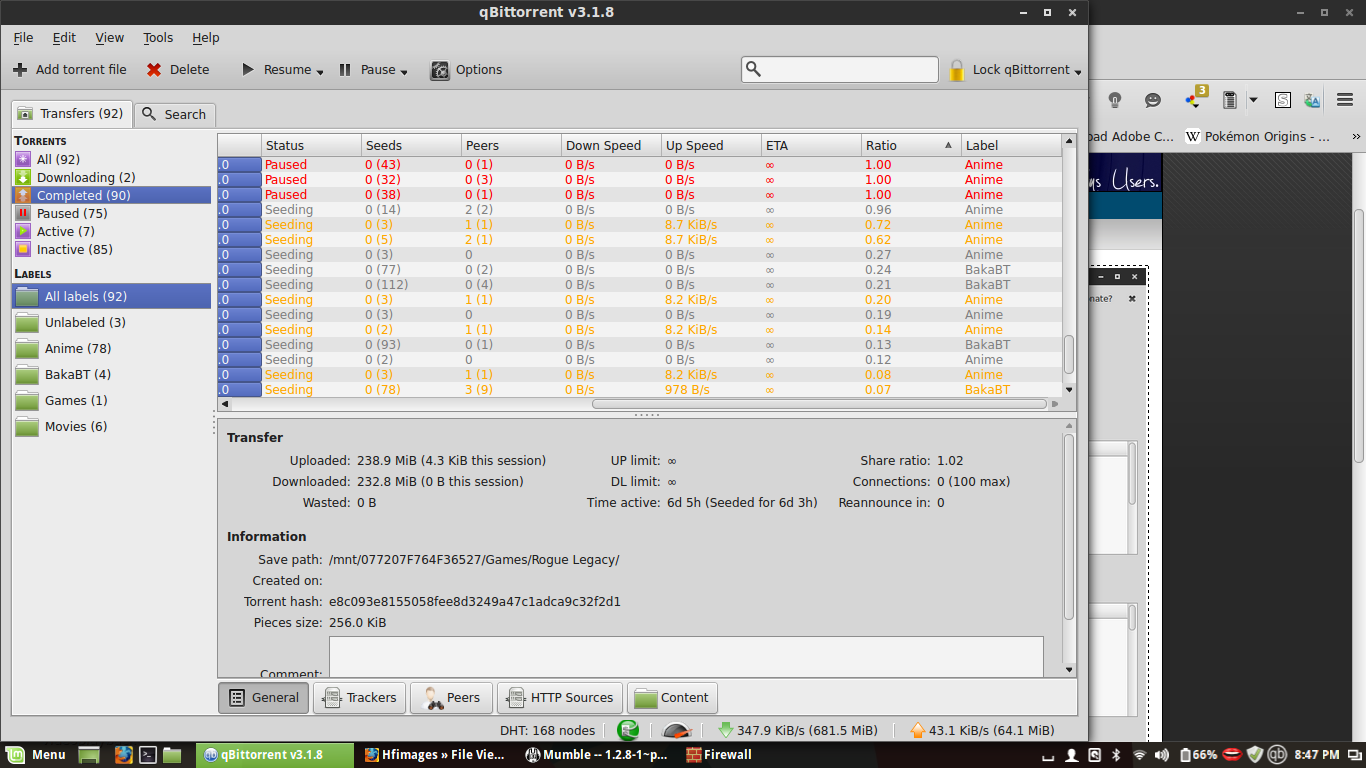Open the Pause dropdown arrow

[404, 72]
